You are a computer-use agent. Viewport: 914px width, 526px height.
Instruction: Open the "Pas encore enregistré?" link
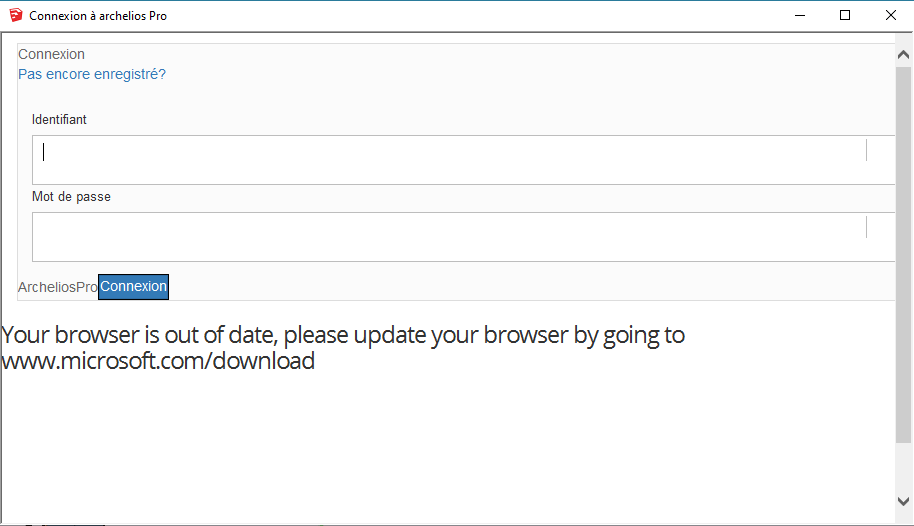92,74
